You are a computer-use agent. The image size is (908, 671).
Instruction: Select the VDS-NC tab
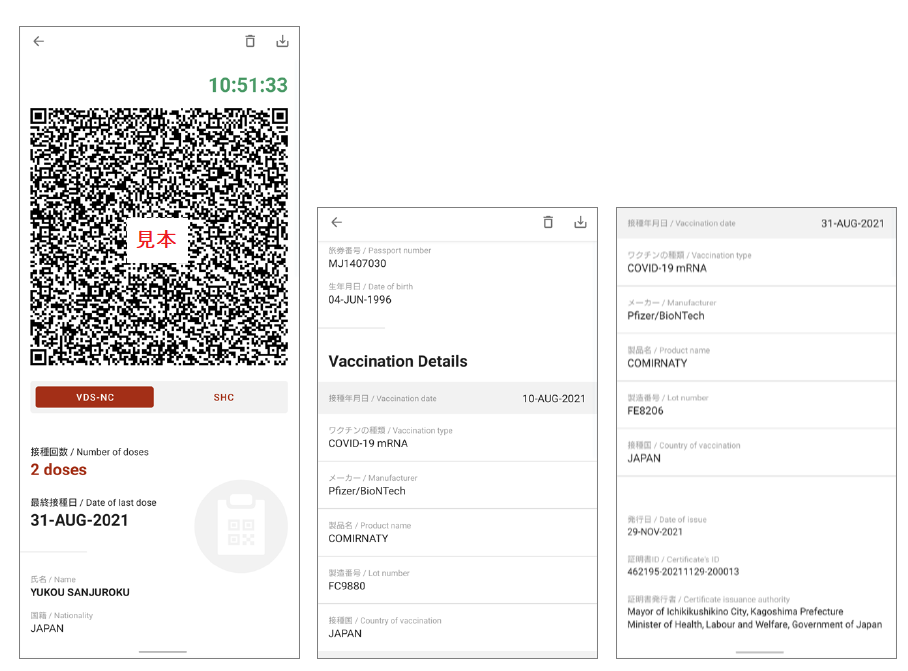click(95, 397)
